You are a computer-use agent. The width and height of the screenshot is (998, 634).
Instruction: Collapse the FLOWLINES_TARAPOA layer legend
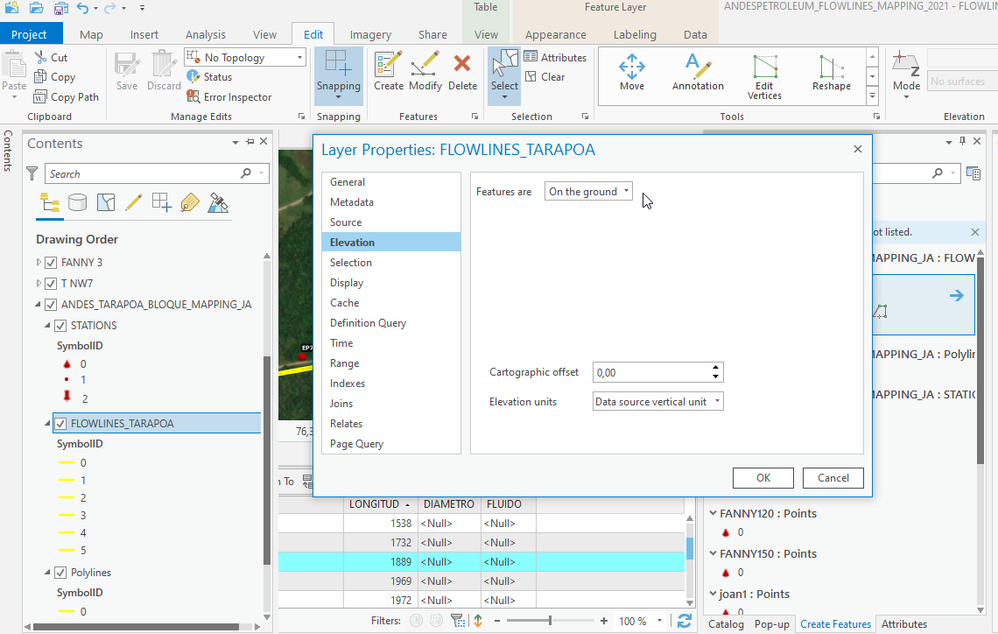click(x=48, y=423)
